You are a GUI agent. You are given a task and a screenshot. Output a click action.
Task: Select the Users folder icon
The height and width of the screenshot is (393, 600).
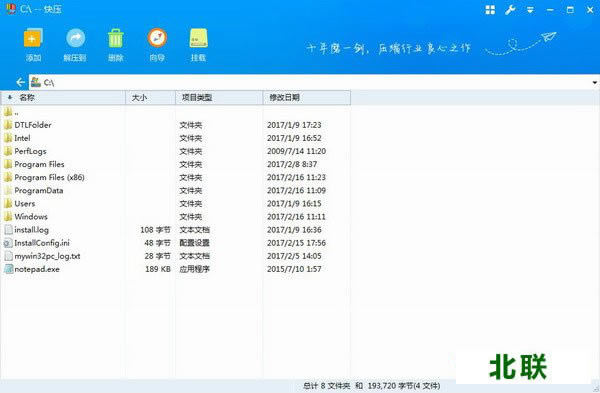[x=8, y=203]
